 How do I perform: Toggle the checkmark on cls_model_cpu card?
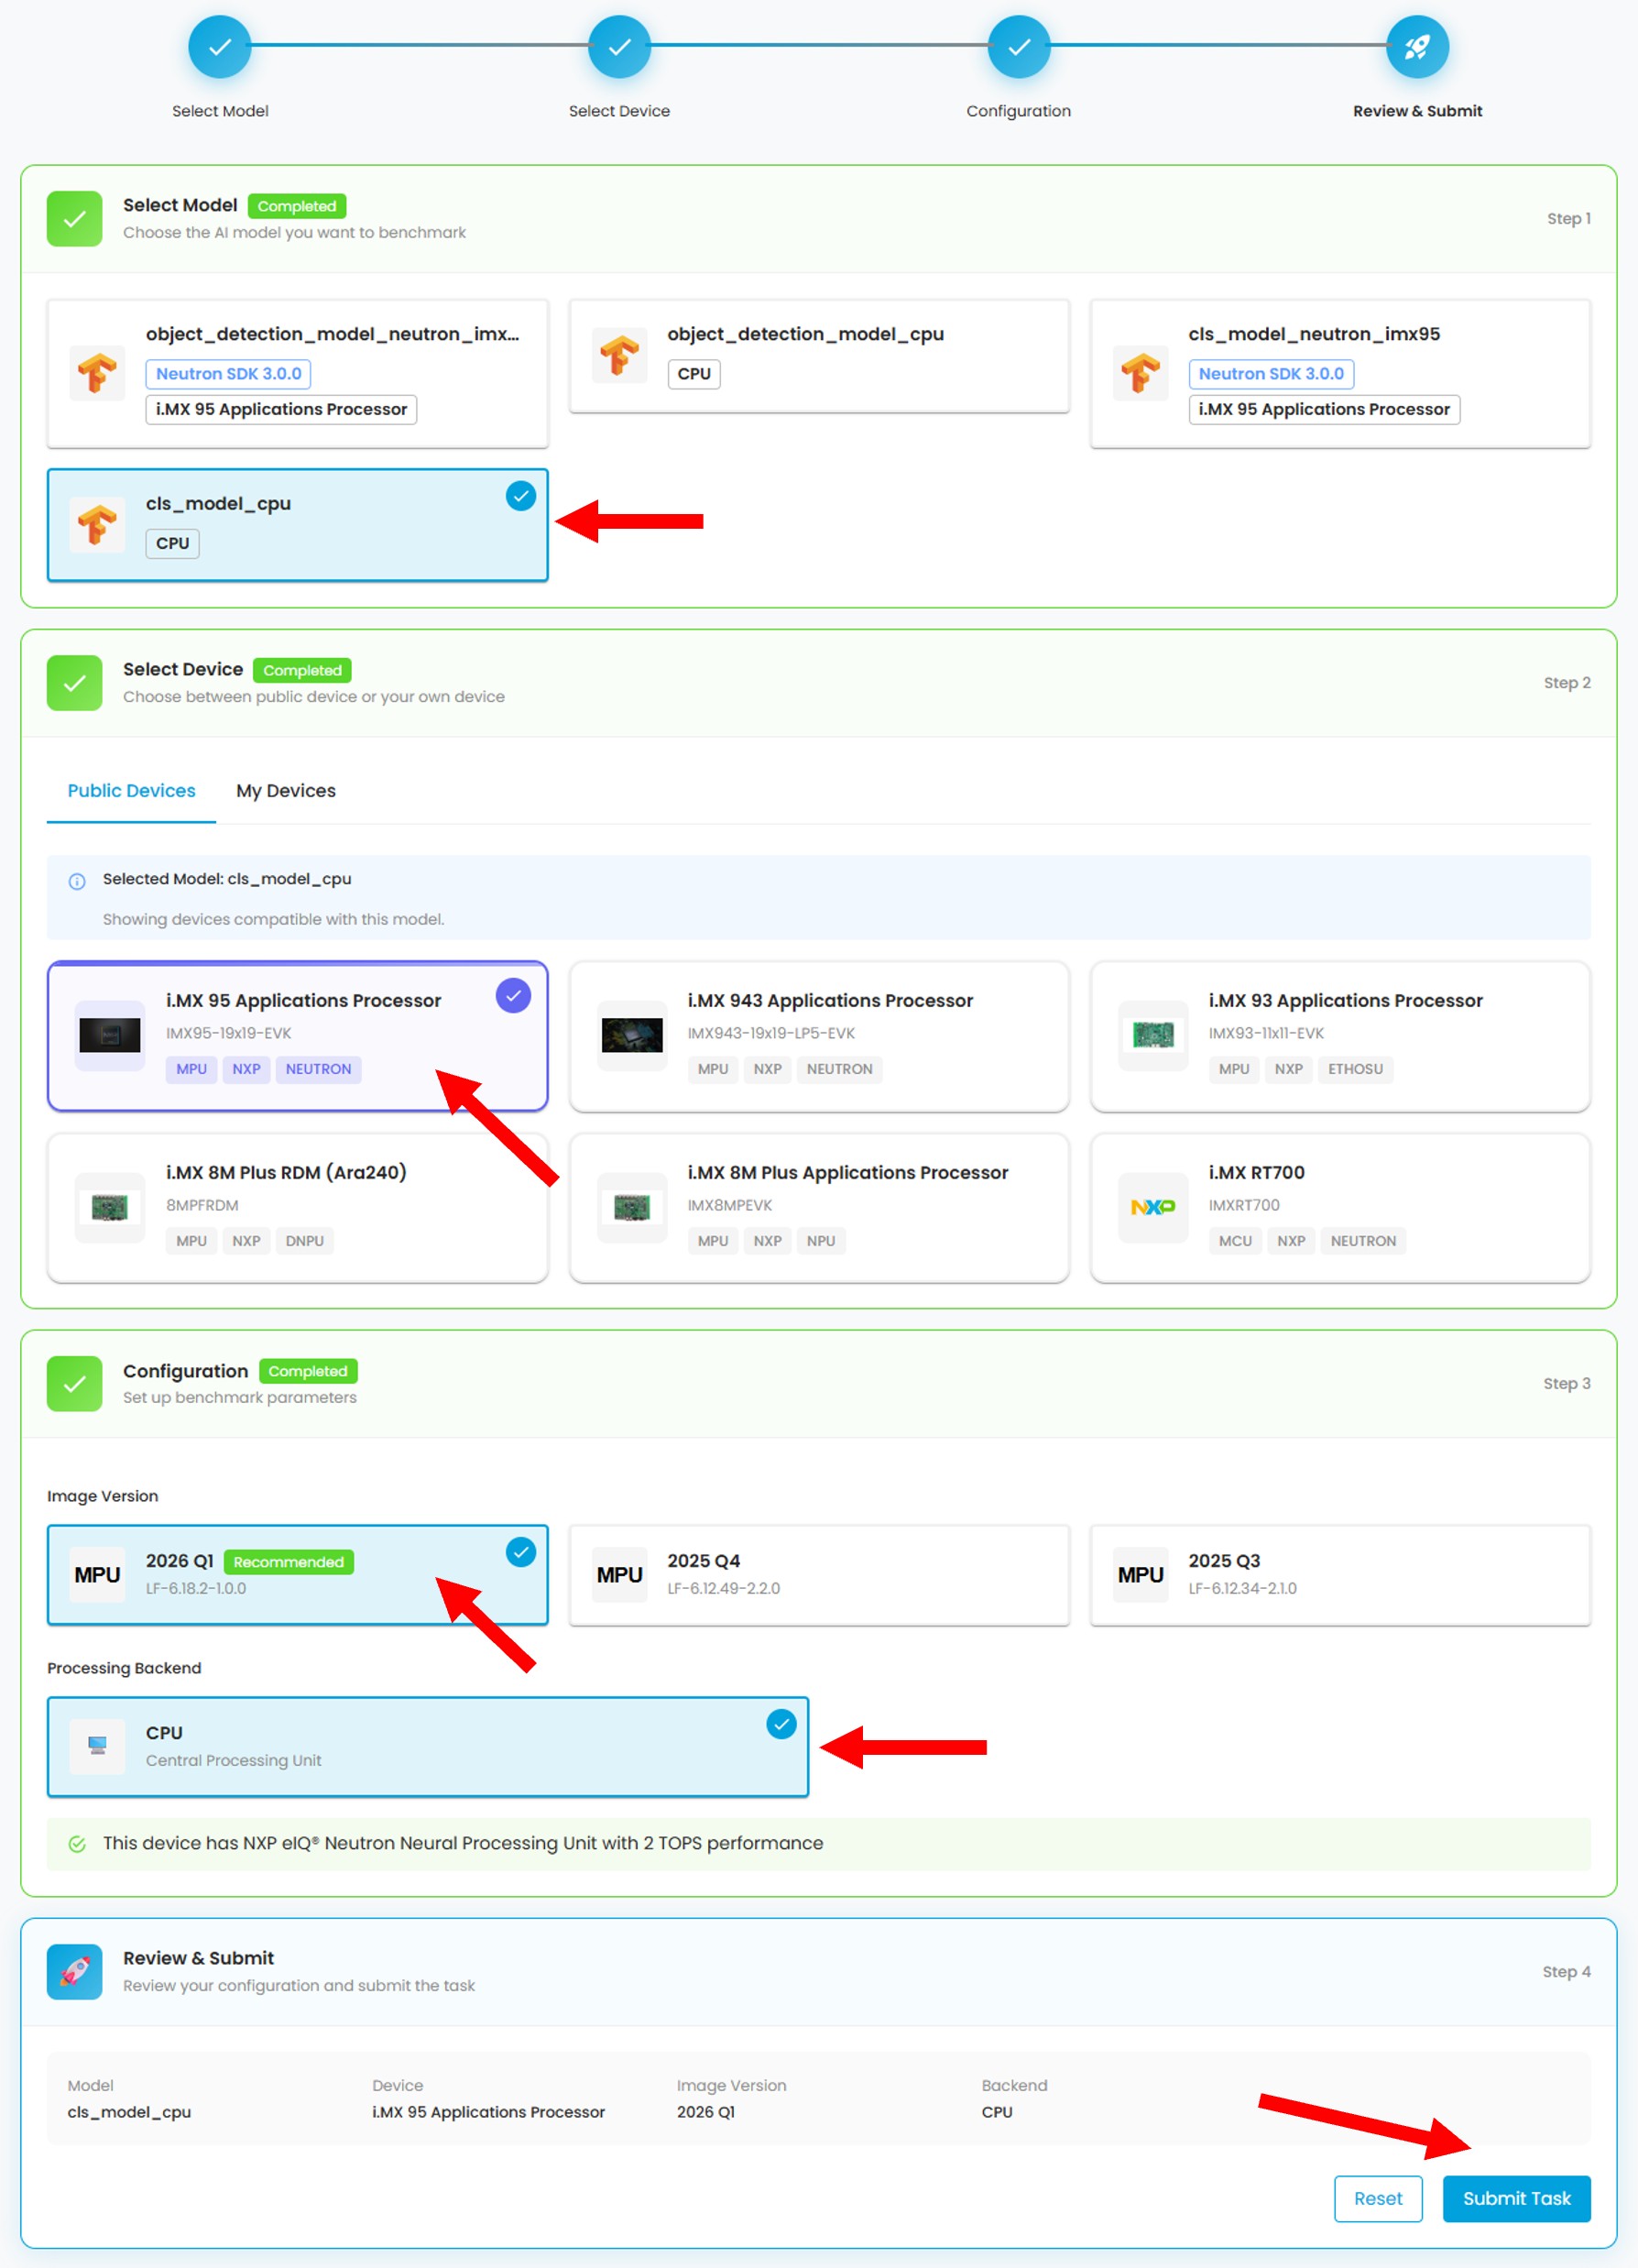point(520,496)
